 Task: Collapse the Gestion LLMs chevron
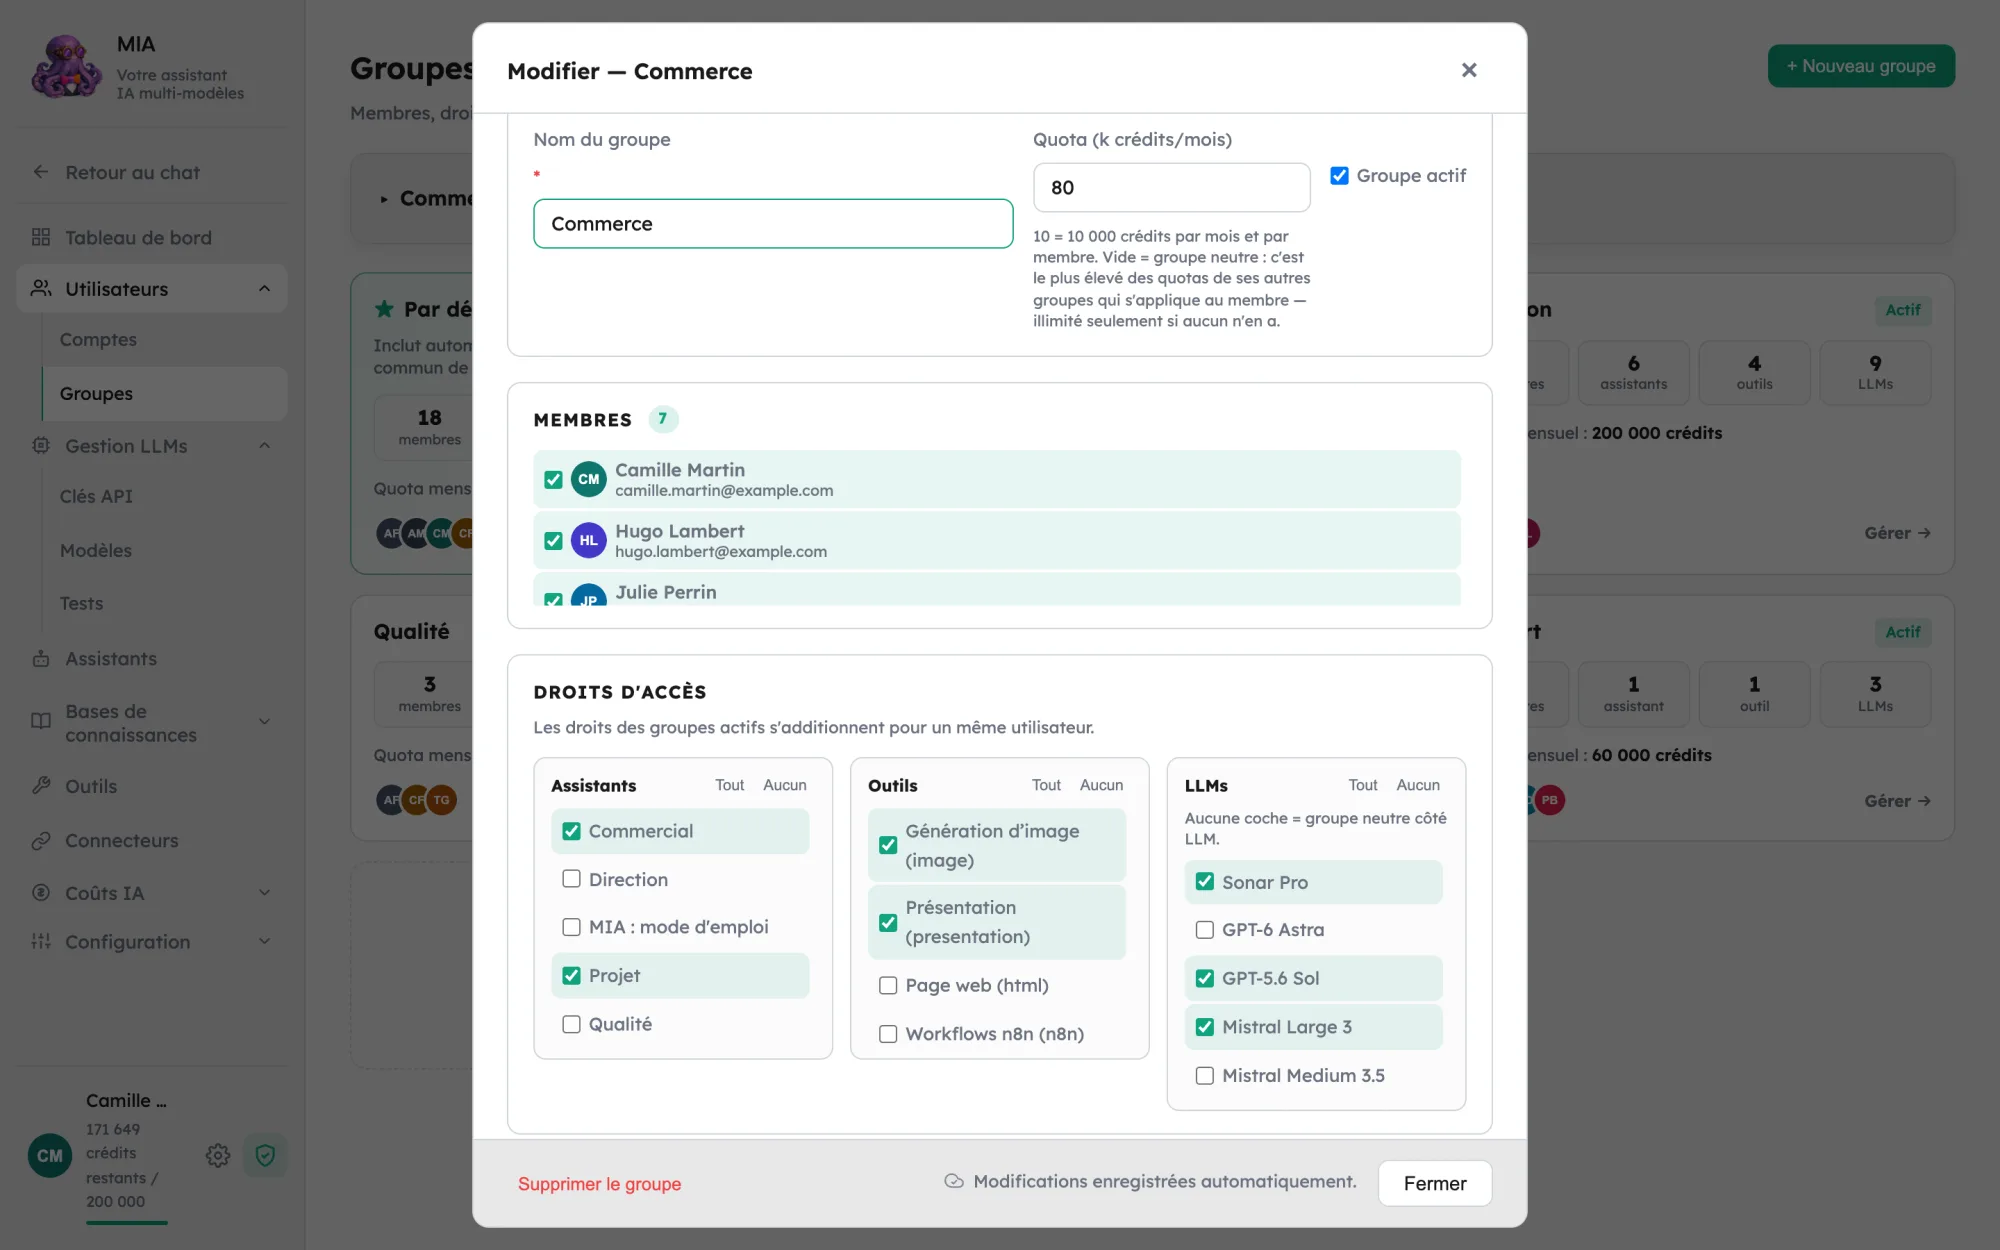pyautogui.click(x=264, y=445)
